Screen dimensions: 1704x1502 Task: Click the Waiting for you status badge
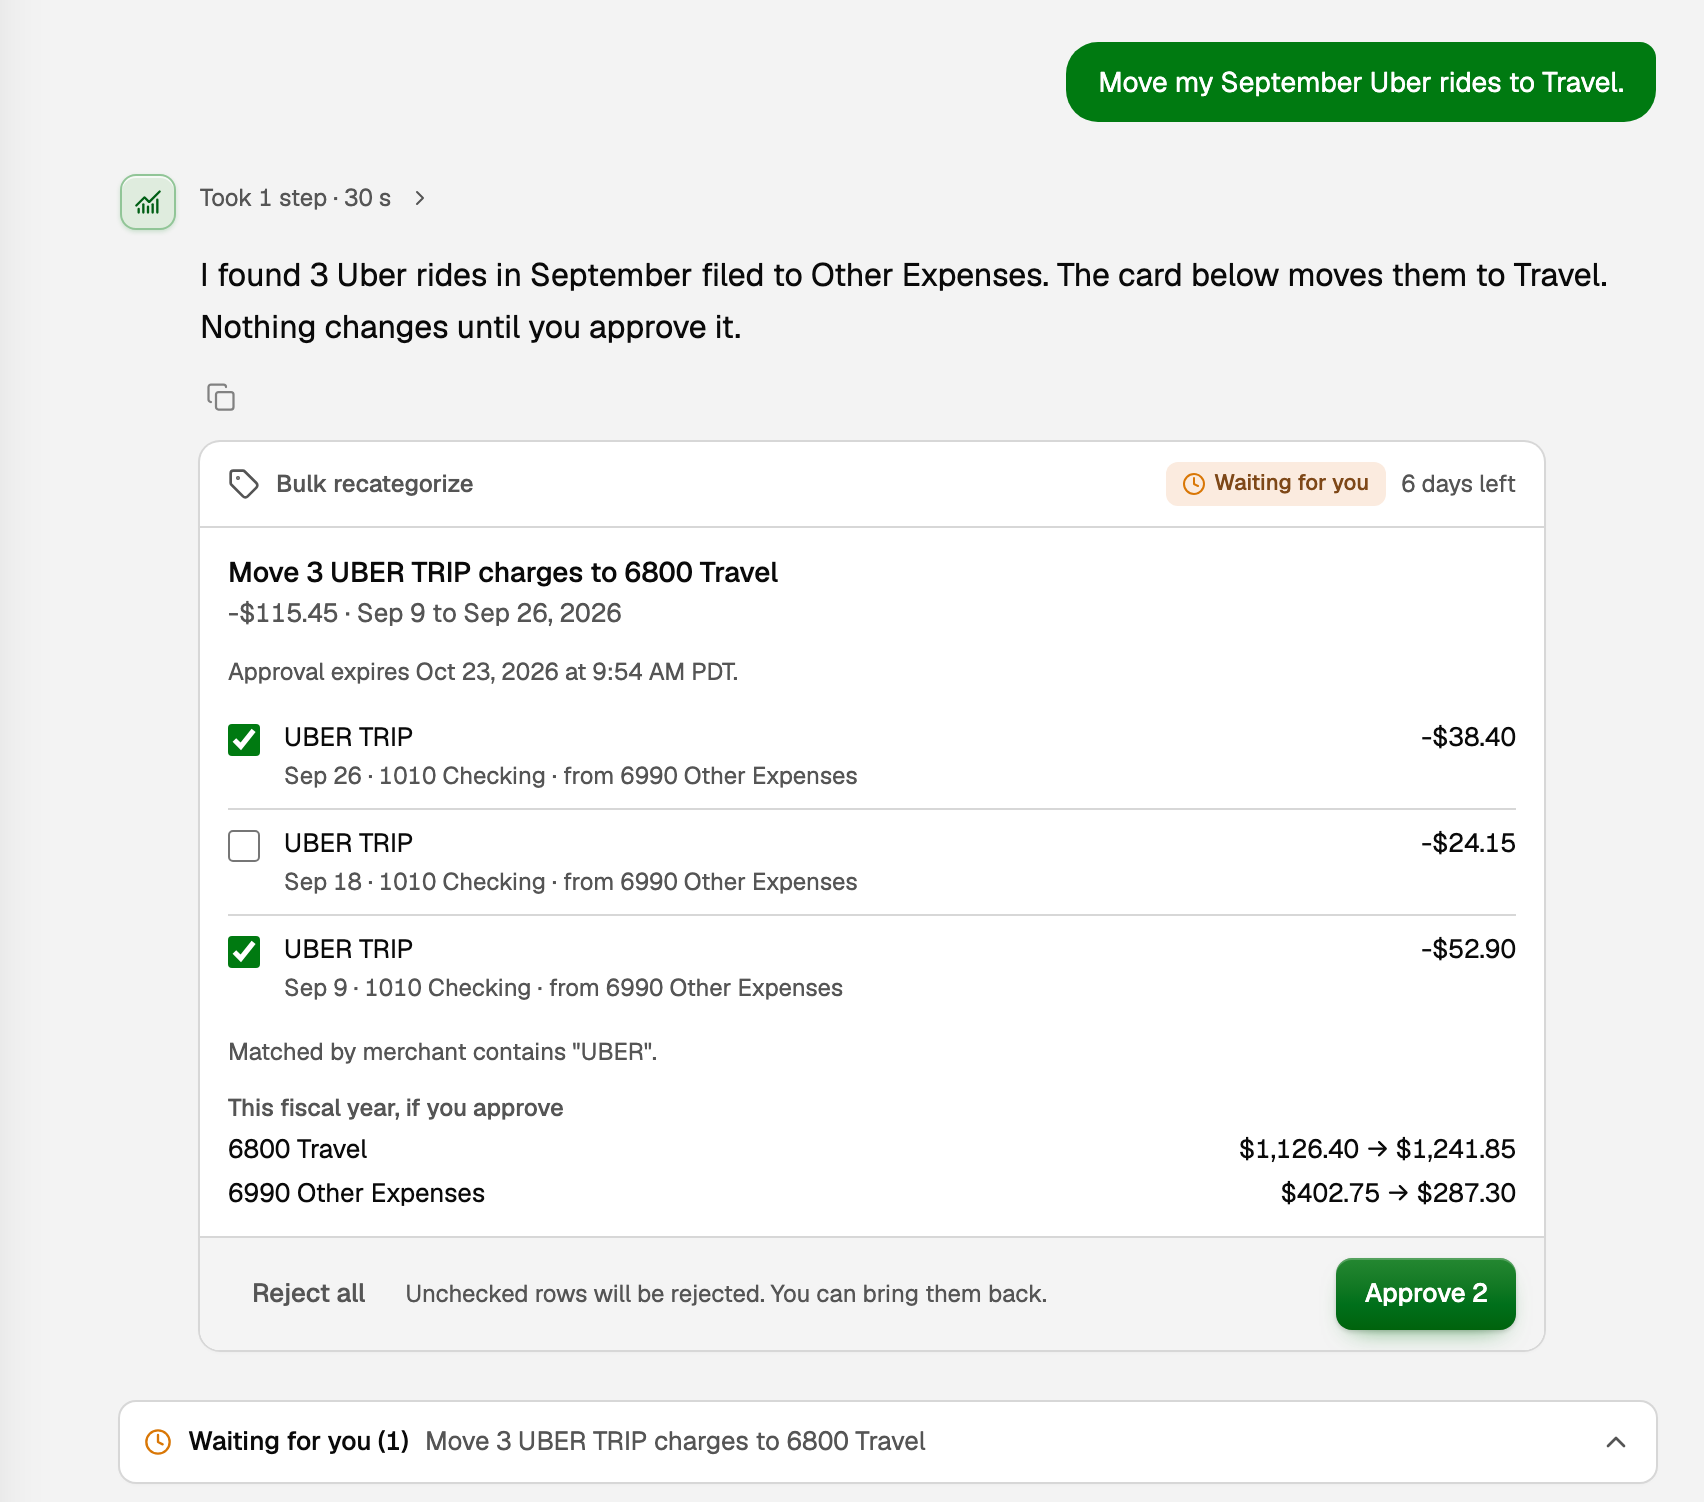[1275, 484]
